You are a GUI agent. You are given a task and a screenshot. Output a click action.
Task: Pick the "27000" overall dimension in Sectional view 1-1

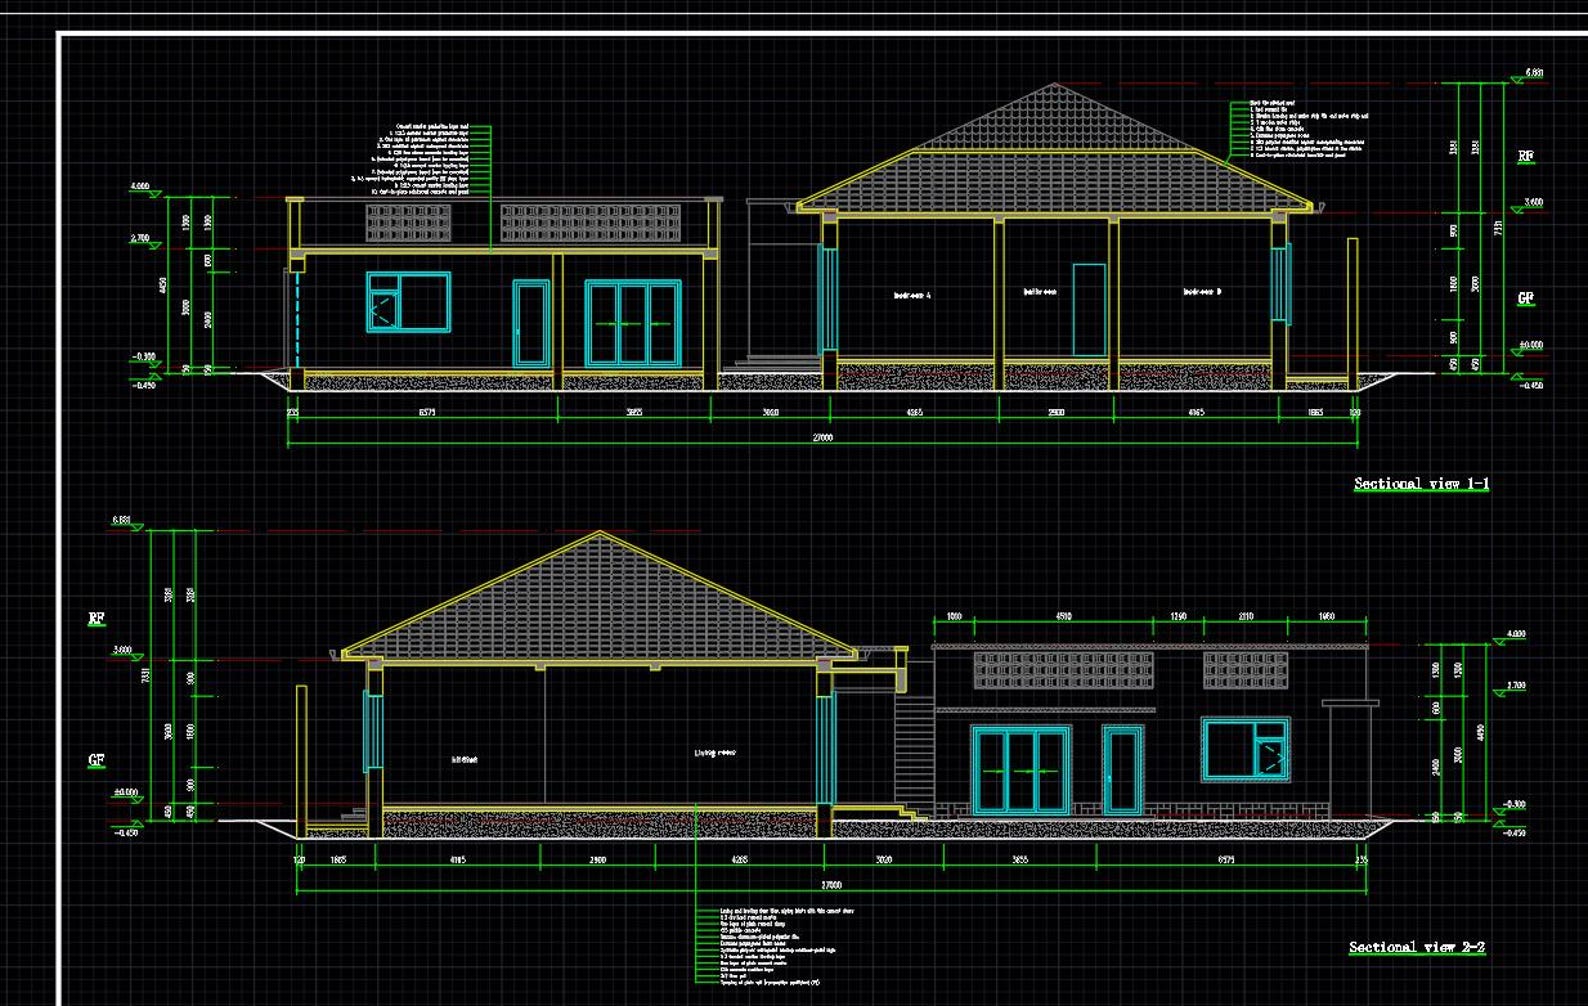821,437
